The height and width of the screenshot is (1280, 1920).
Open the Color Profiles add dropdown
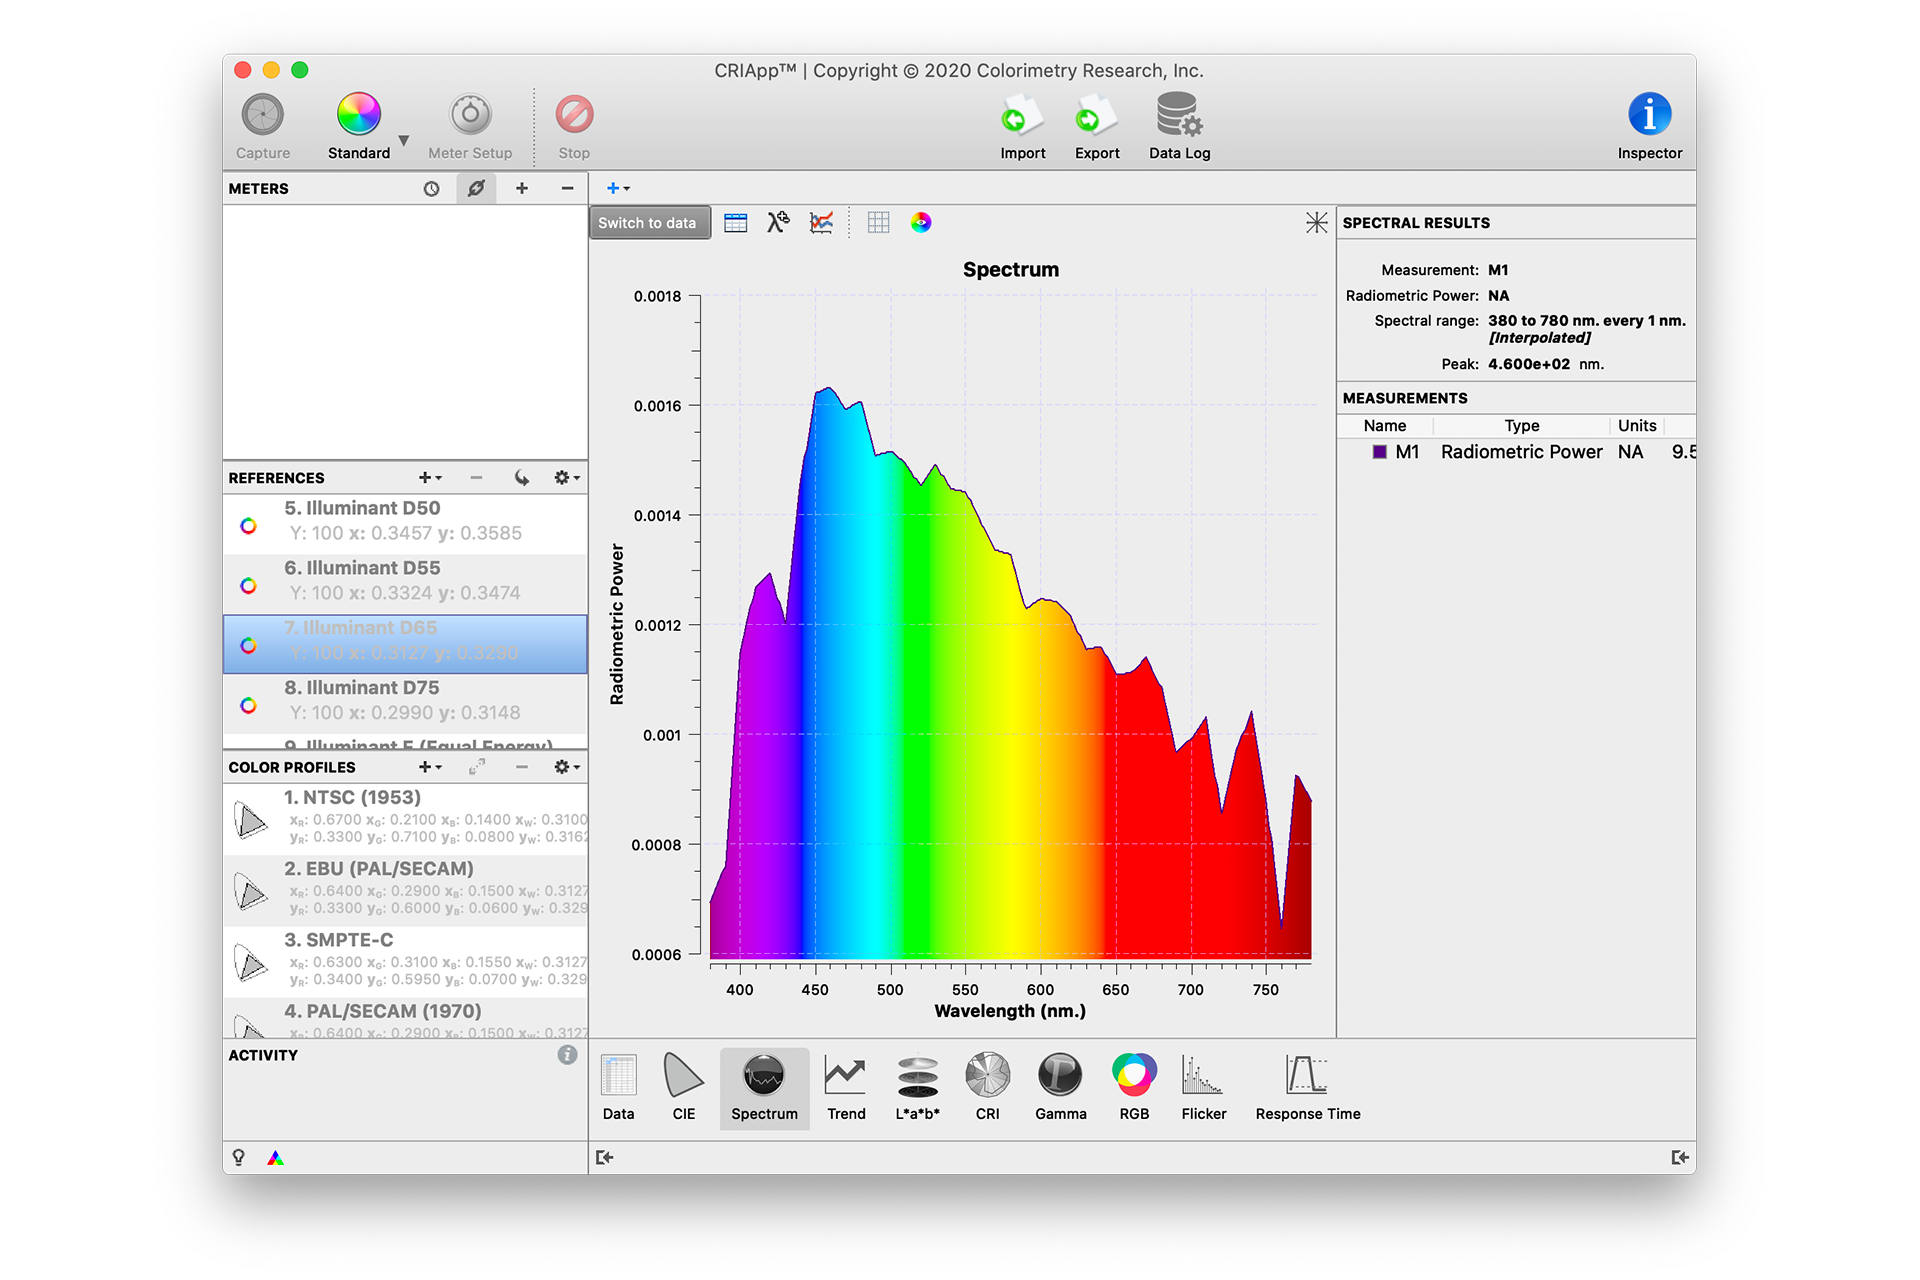(430, 767)
